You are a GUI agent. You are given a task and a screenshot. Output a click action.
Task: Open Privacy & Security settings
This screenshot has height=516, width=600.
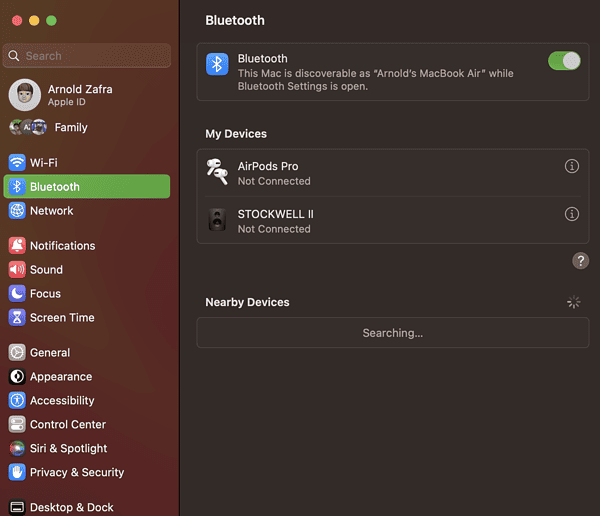[x=76, y=473]
